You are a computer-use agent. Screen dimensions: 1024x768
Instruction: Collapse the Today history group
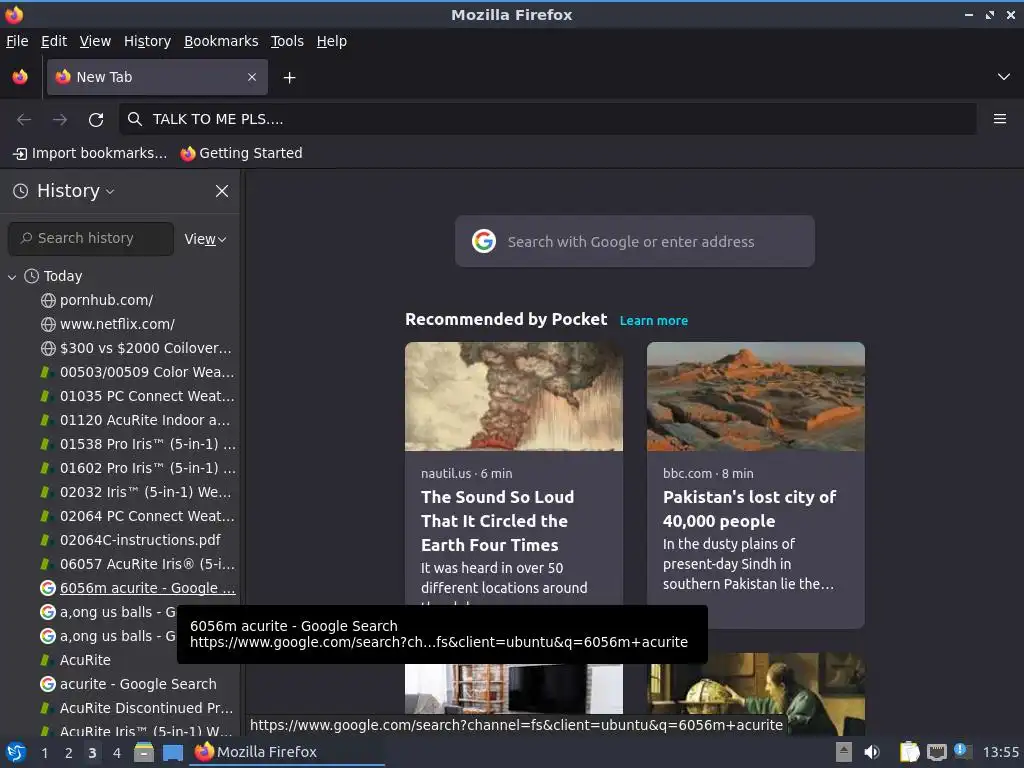click(12, 277)
